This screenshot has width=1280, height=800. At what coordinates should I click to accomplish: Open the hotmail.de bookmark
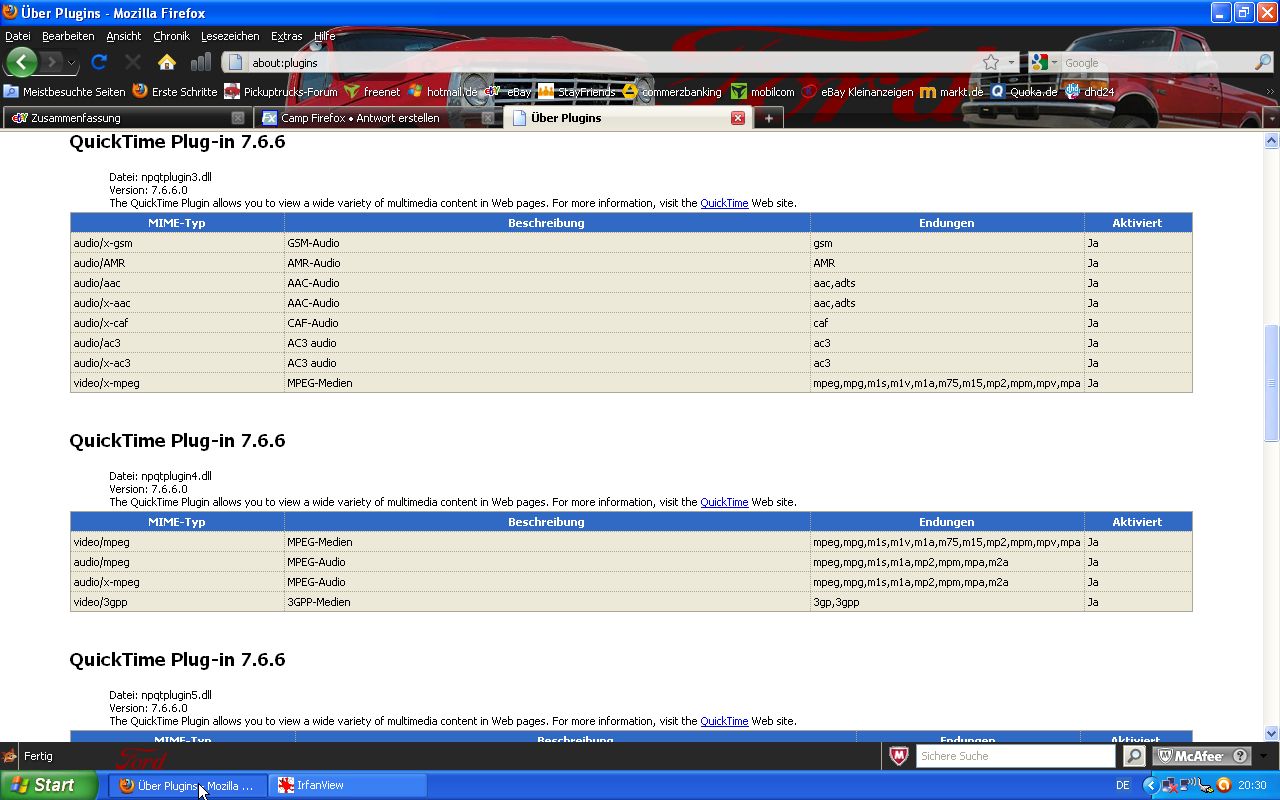point(443,91)
